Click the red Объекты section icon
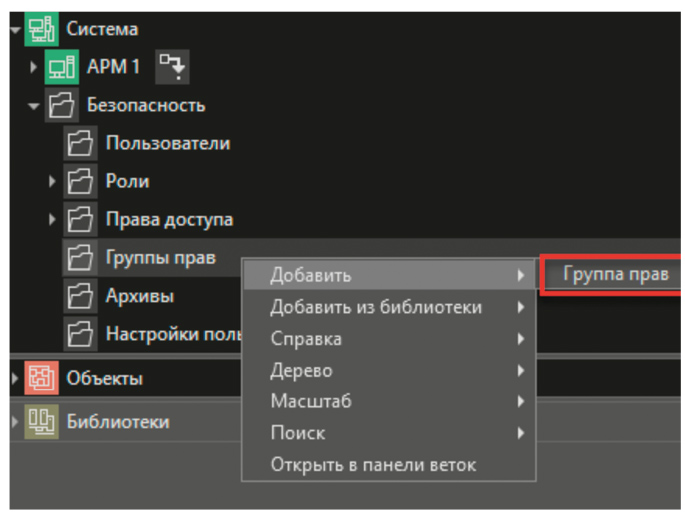 point(39,379)
